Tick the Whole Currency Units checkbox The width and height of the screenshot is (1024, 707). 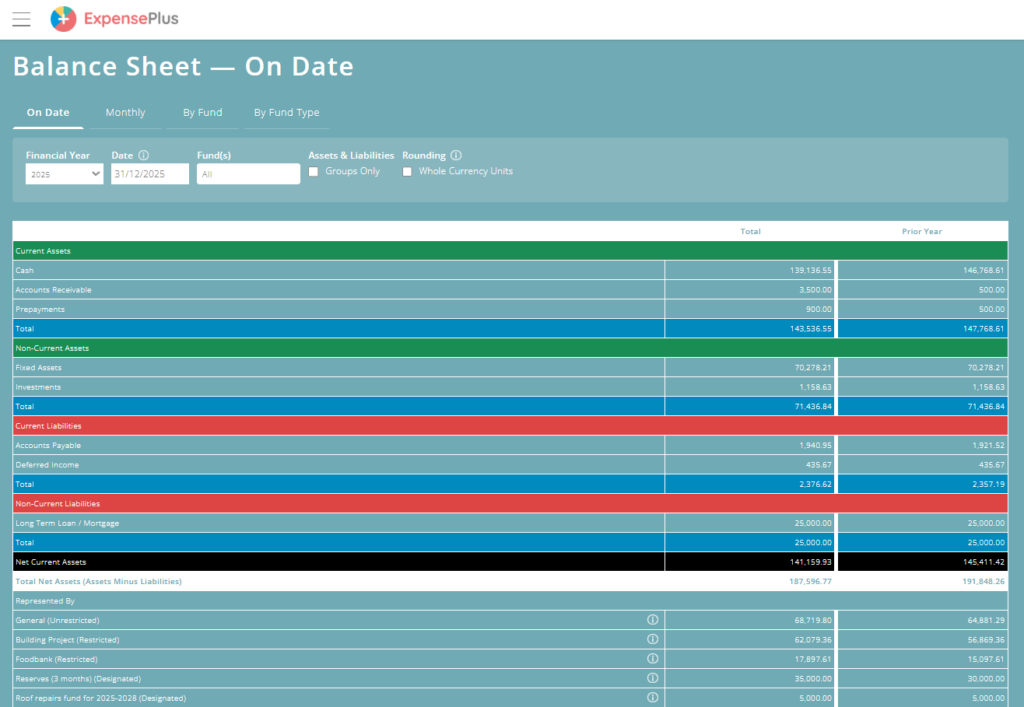[x=407, y=172]
